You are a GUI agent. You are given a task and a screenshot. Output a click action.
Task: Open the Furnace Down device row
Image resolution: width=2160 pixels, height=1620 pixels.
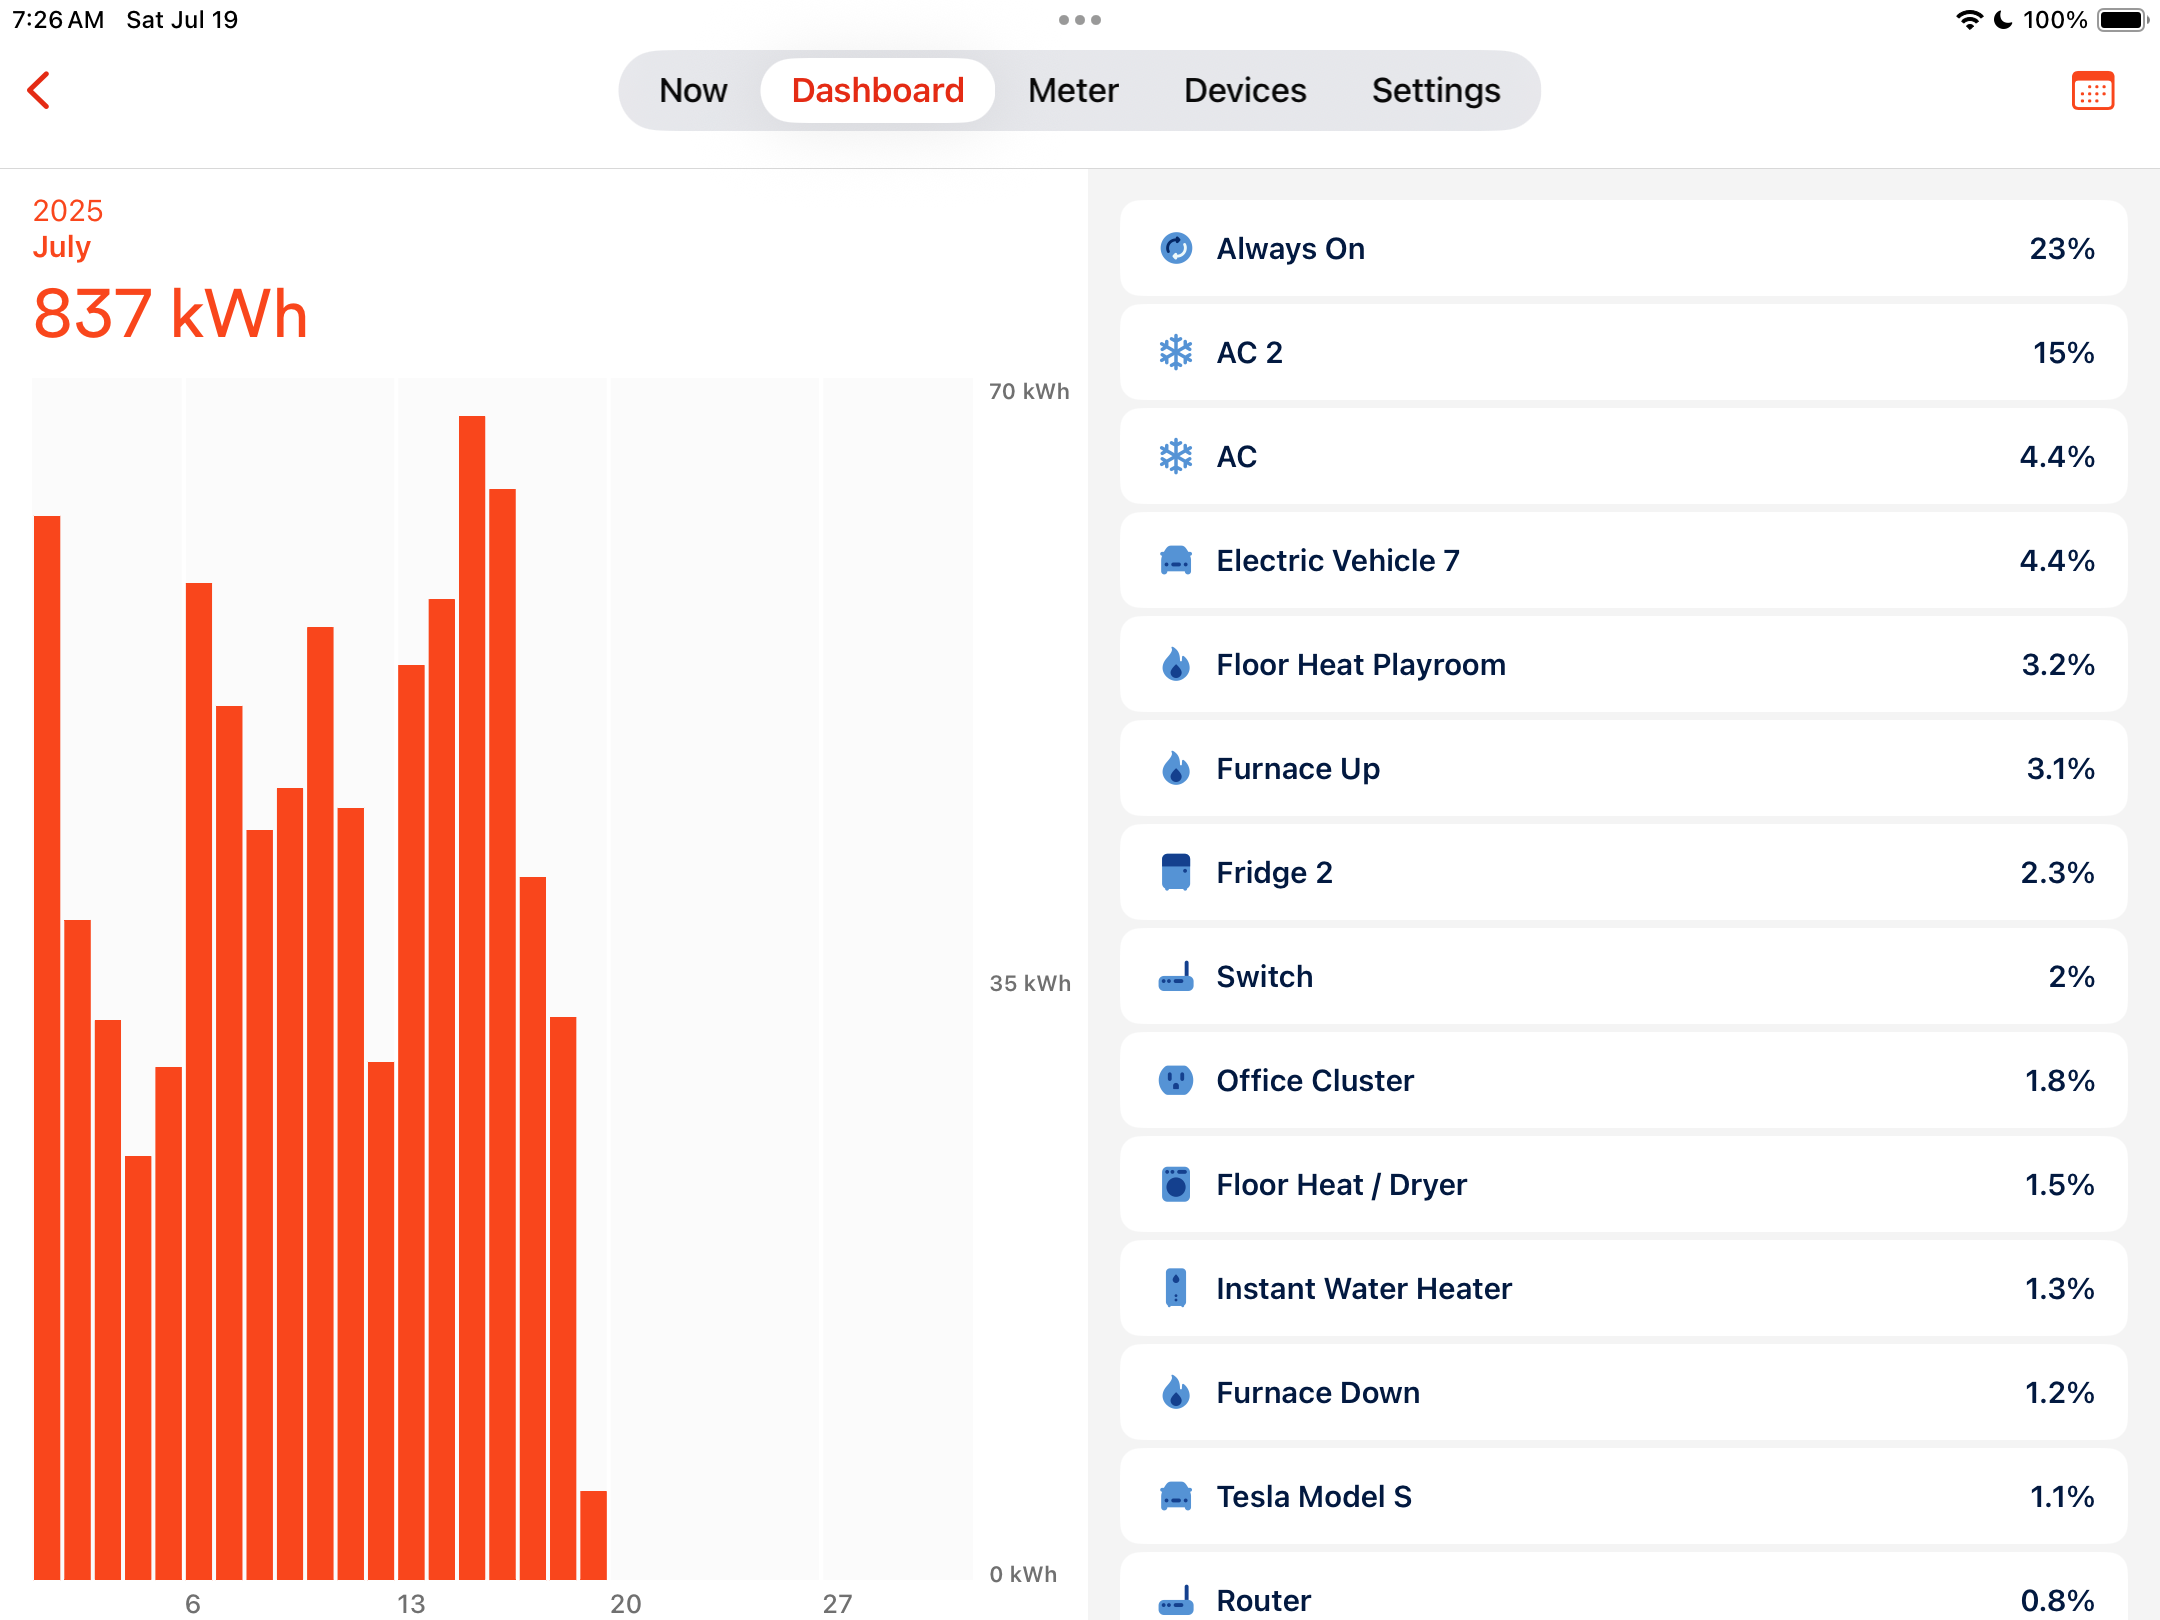tap(1623, 1392)
